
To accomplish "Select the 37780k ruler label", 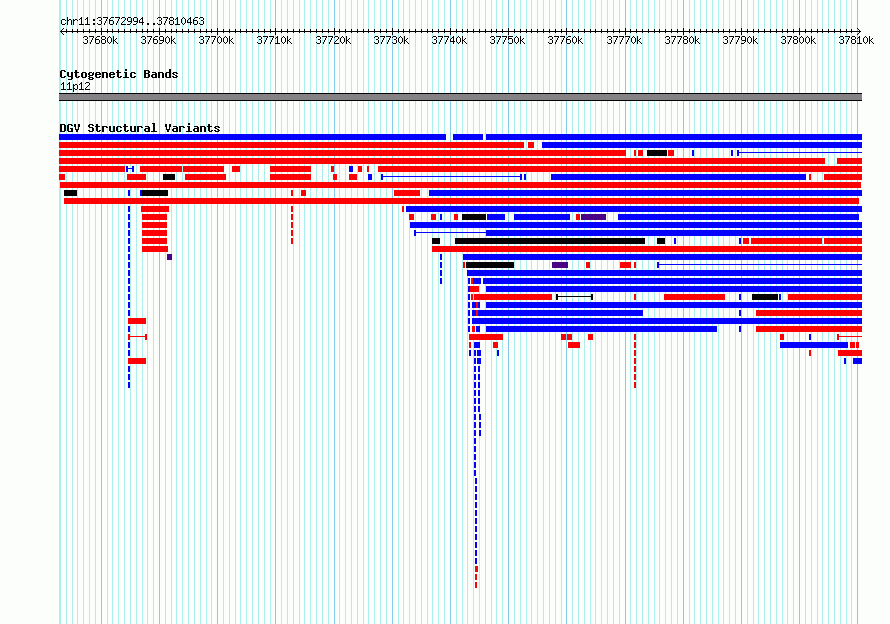I will click(682, 40).
